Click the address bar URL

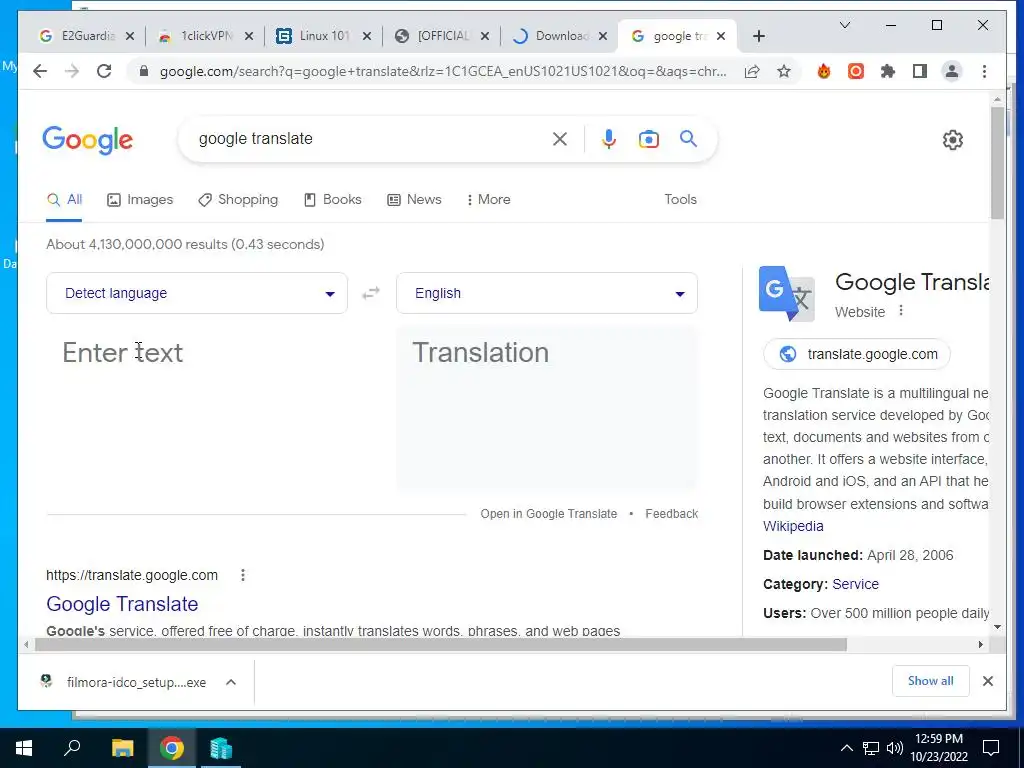point(443,71)
